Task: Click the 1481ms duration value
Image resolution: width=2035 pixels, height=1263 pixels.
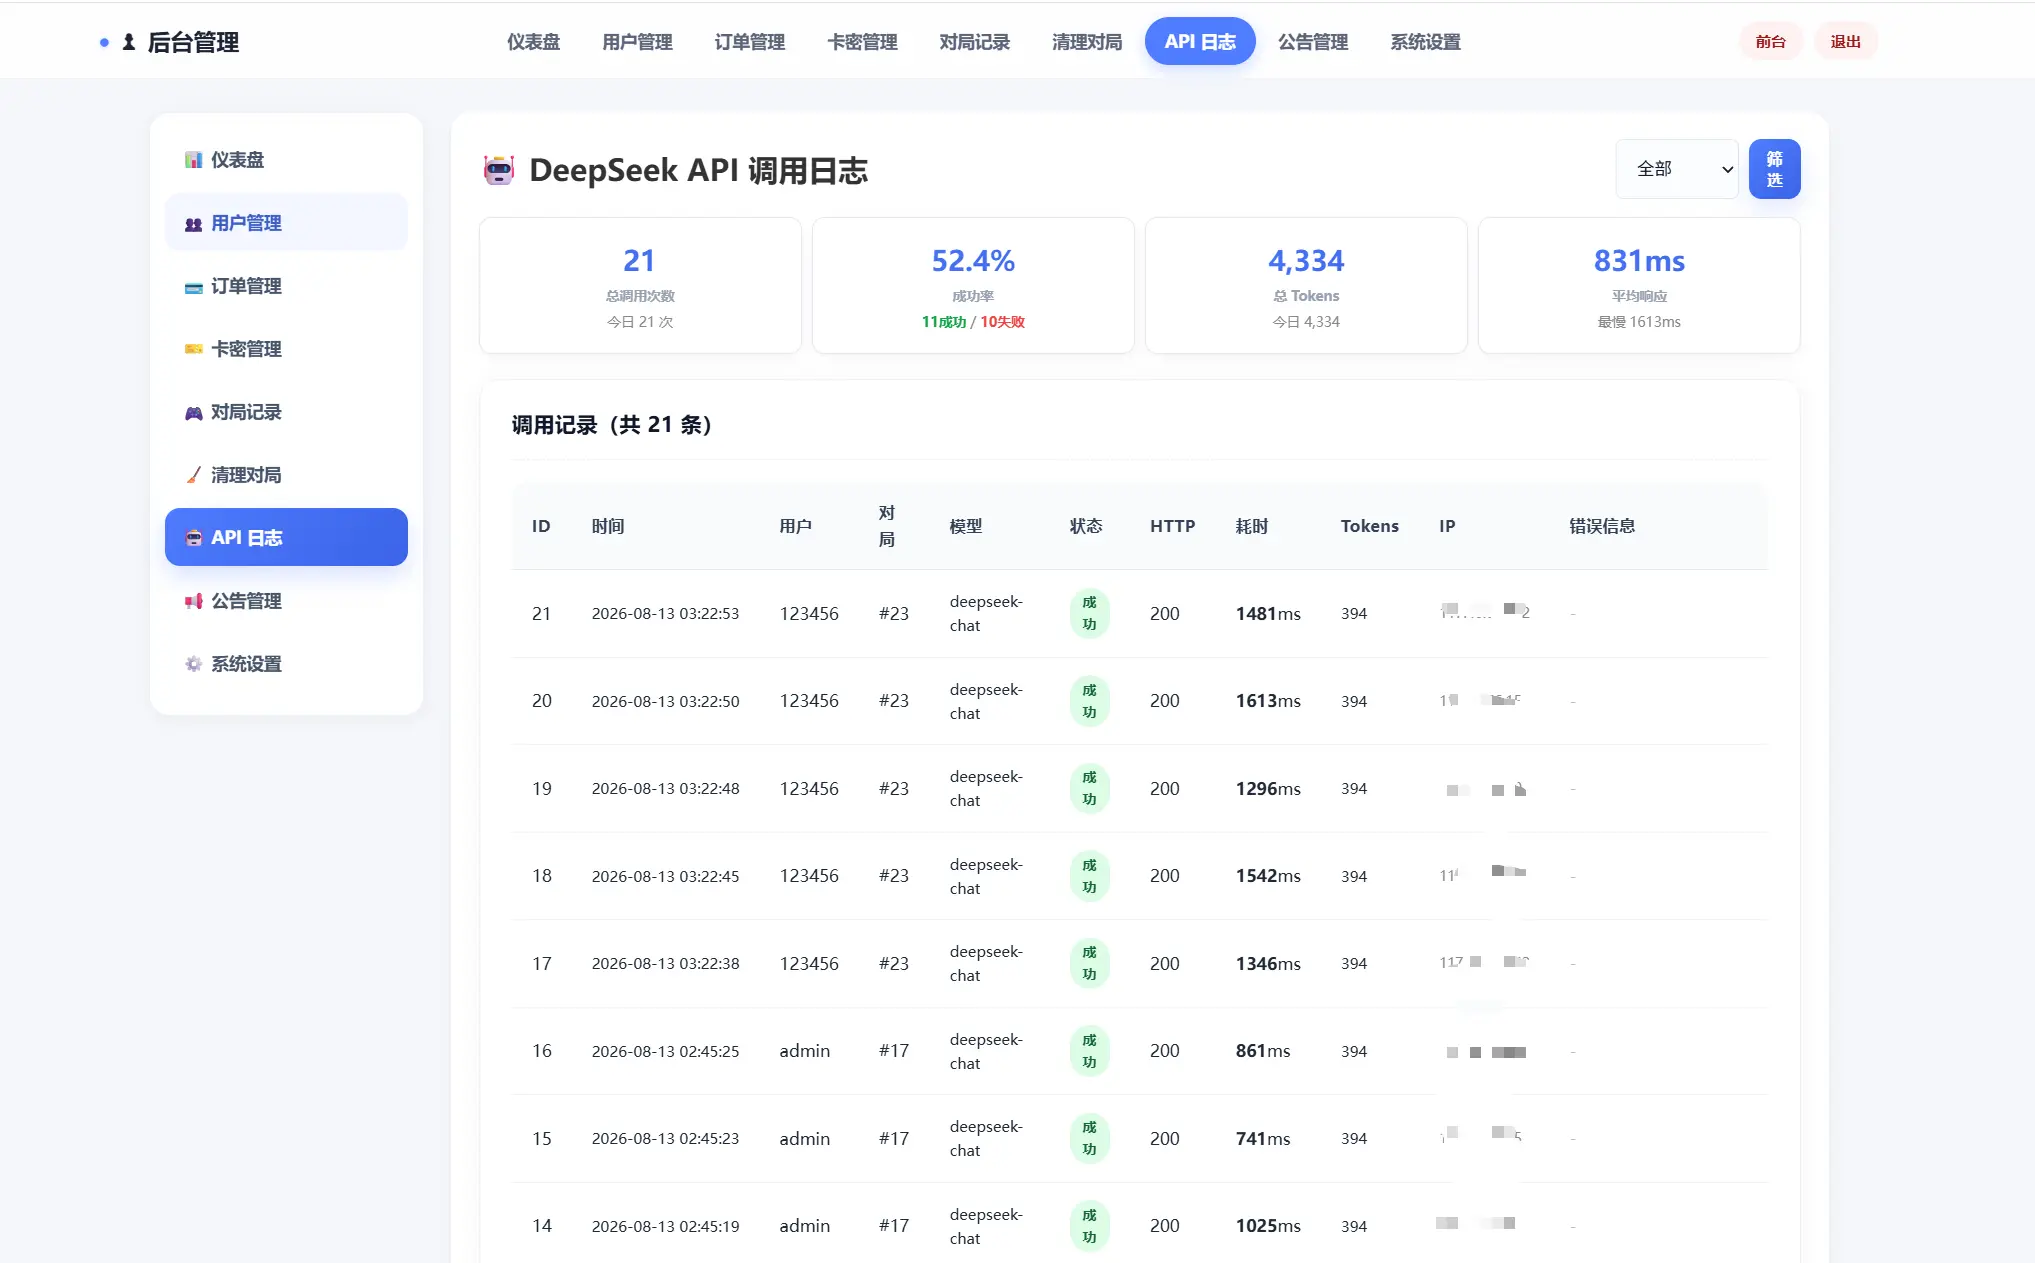Action: pos(1268,614)
